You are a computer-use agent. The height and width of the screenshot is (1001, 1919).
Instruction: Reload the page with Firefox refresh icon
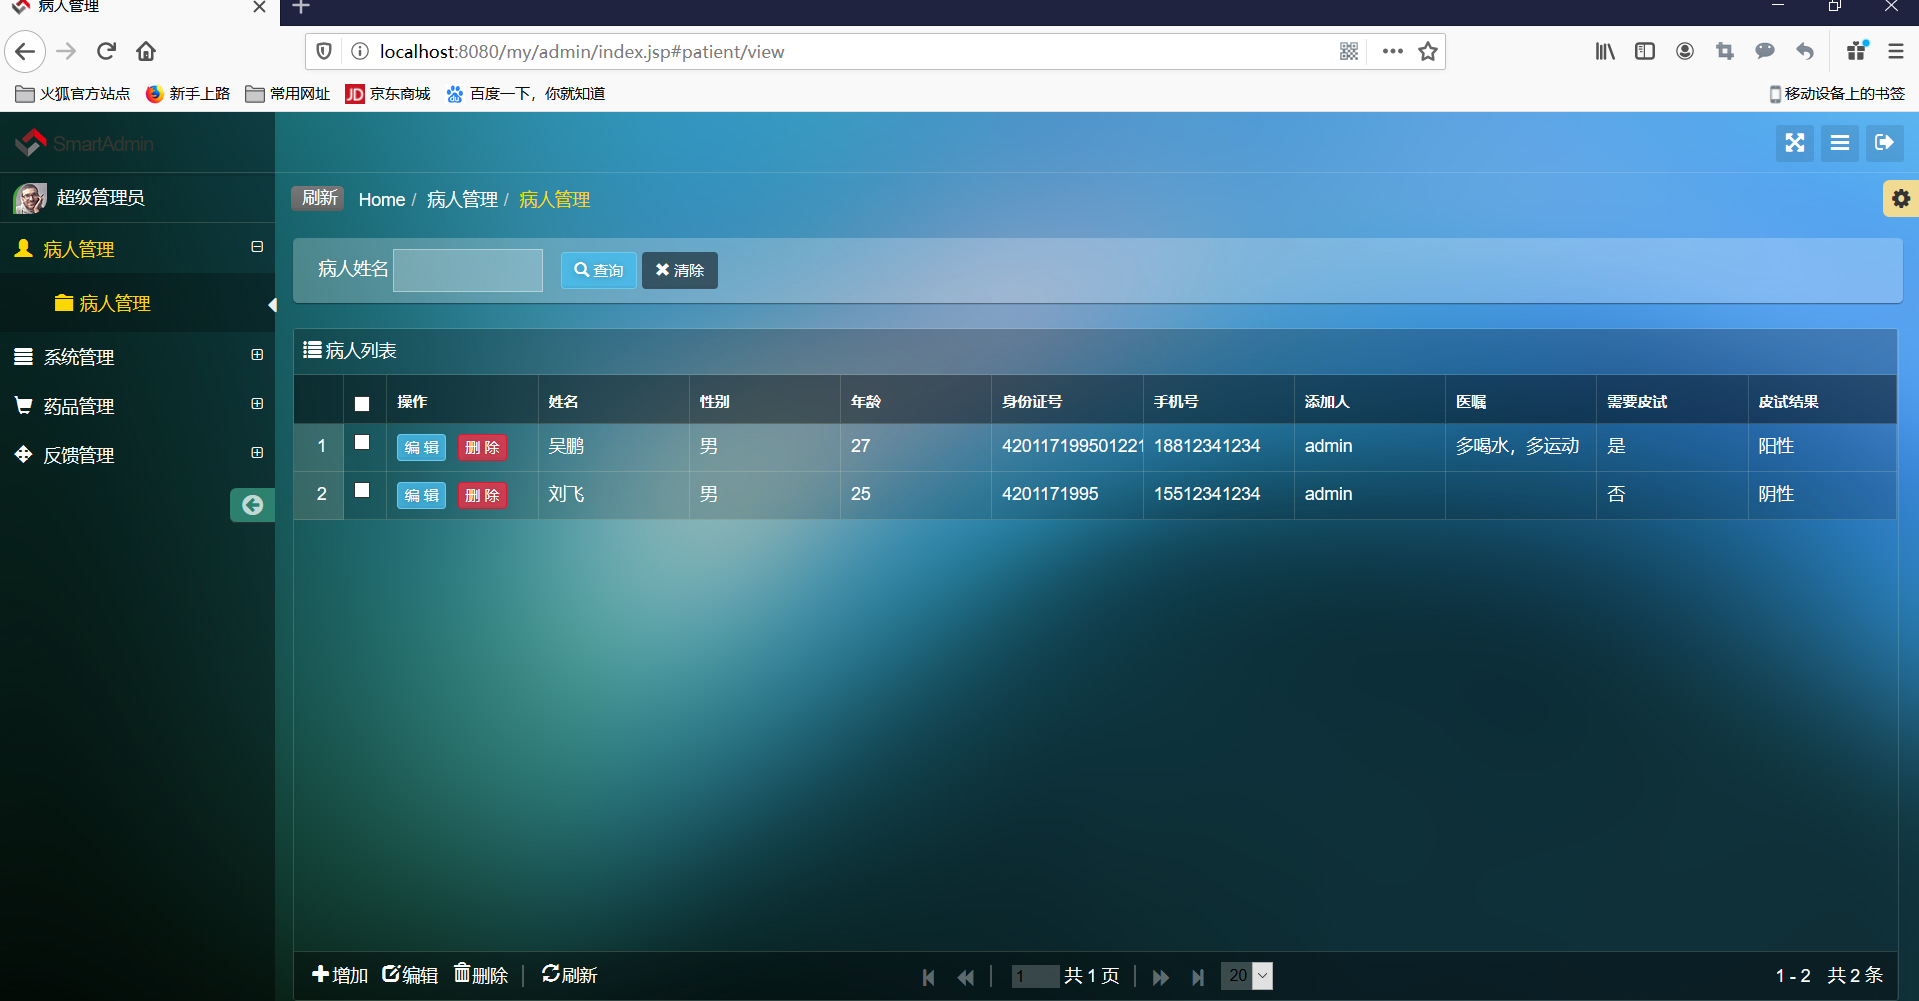pyautogui.click(x=105, y=51)
